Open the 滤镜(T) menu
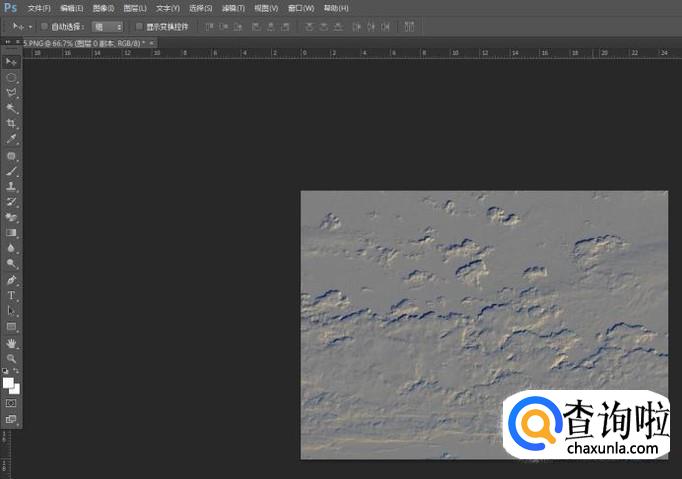682x479 pixels. pyautogui.click(x=234, y=8)
